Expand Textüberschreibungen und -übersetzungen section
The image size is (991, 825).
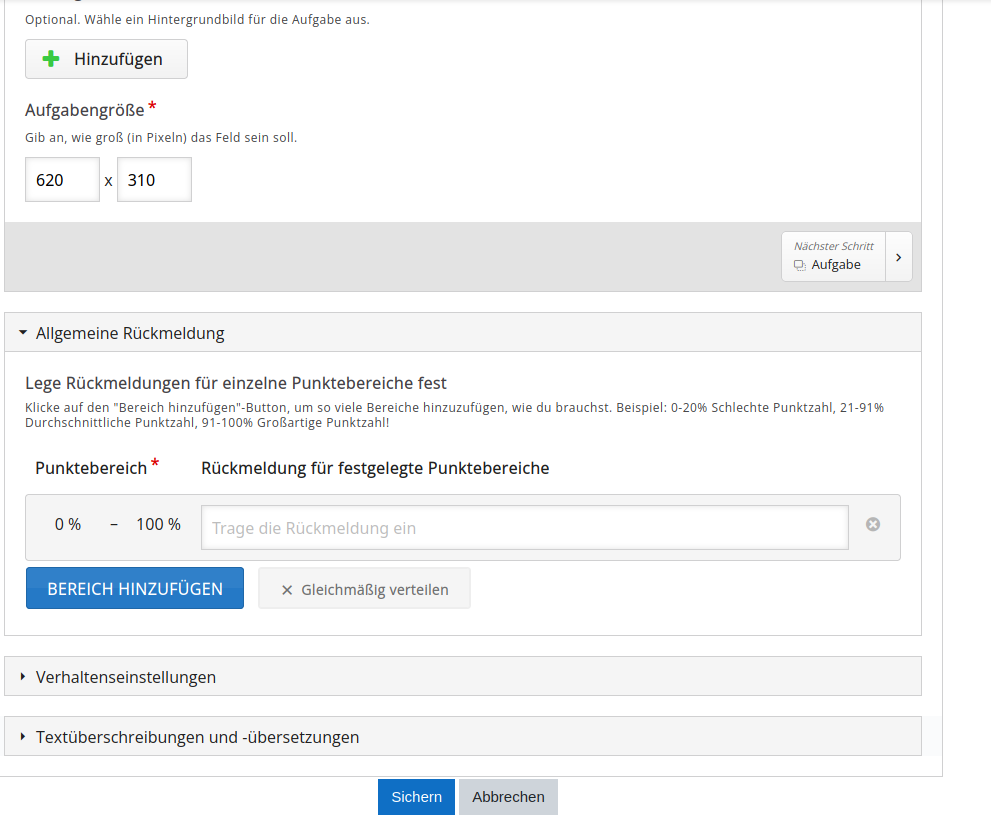[x=463, y=736]
